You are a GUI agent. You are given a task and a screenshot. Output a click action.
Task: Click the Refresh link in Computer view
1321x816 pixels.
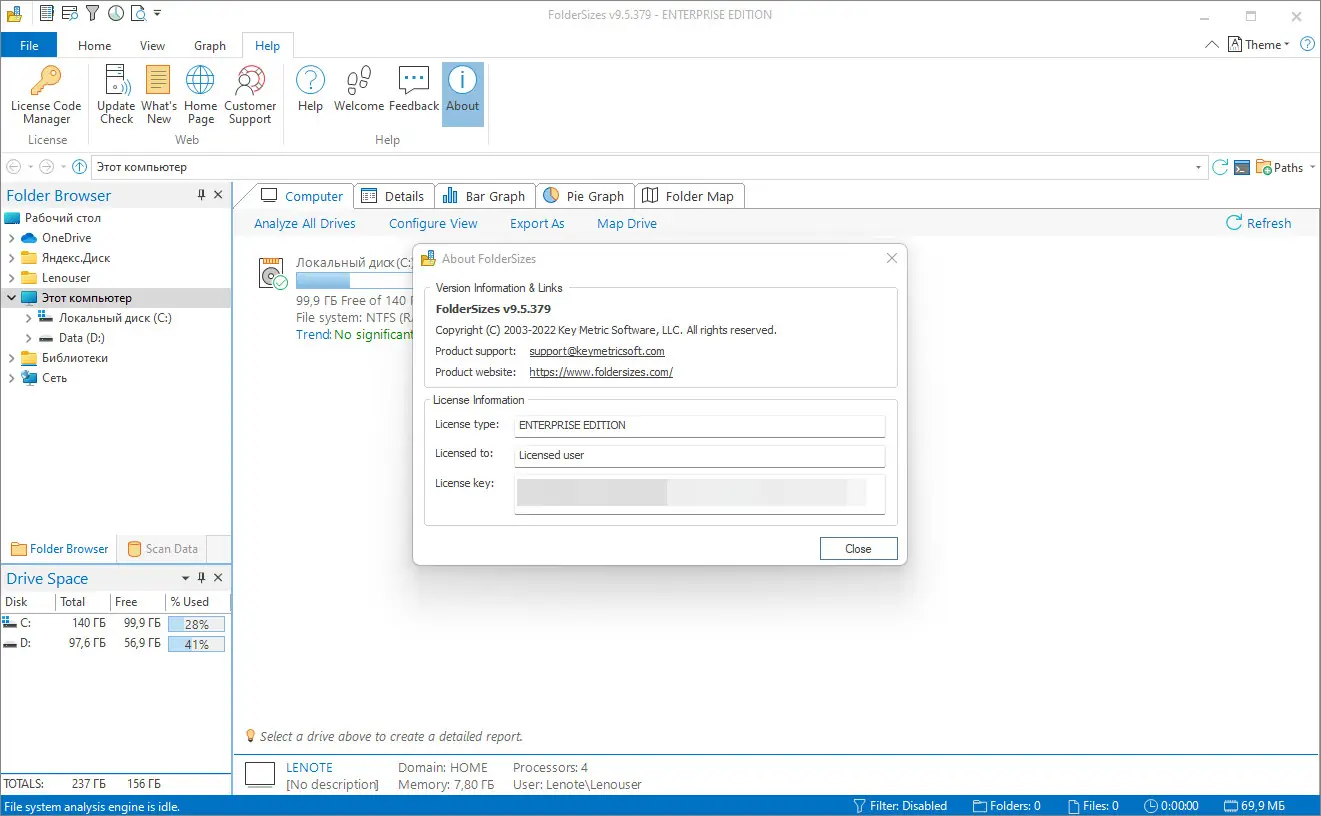1259,224
